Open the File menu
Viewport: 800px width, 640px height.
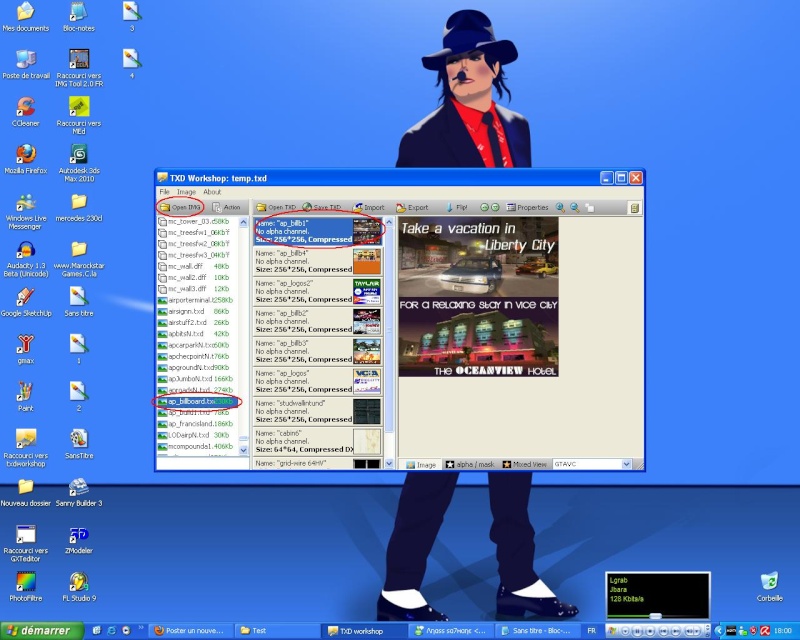coord(164,192)
